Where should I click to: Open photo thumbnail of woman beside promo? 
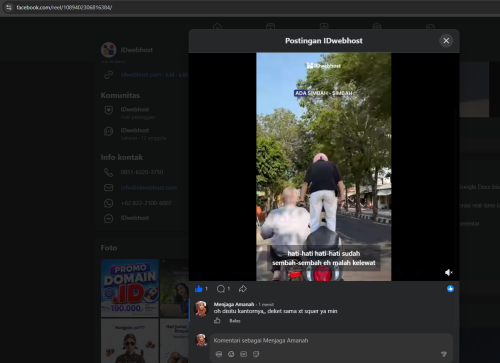pyautogui.click(x=174, y=288)
